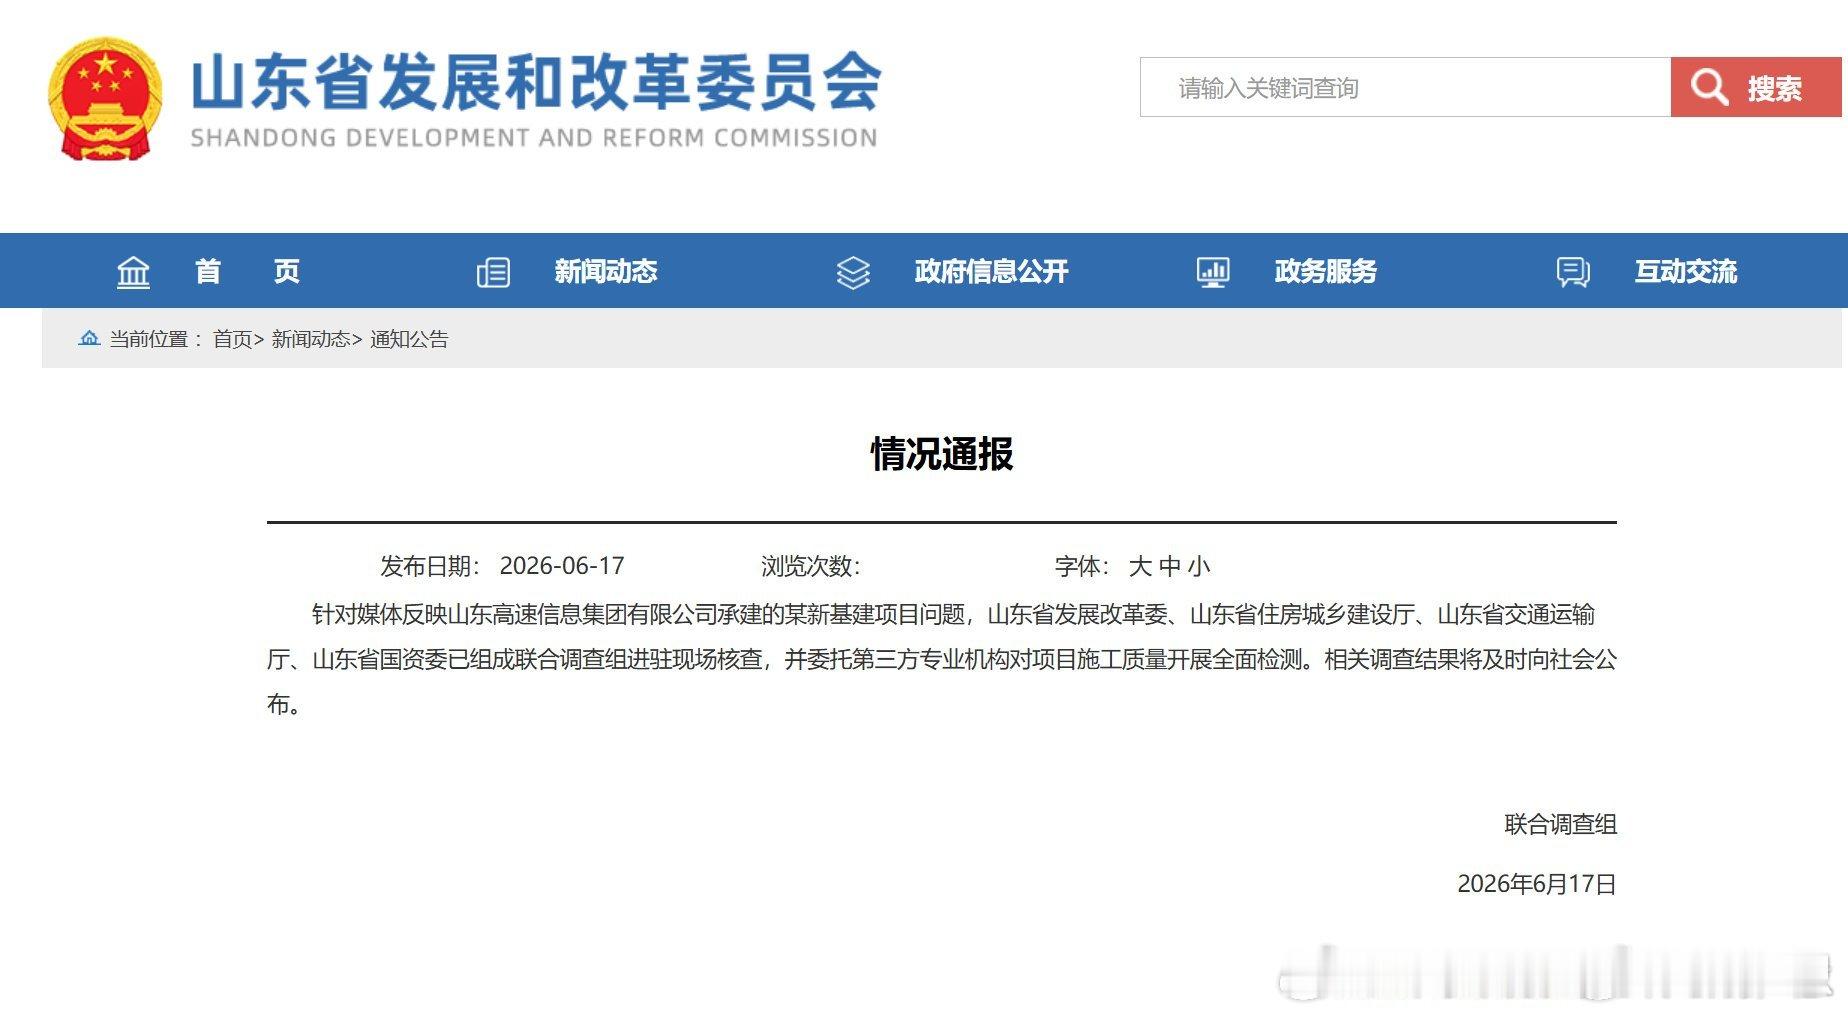Go to 通知公告 in the breadcrumb
This screenshot has width=1848, height=1020.
[x=409, y=339]
